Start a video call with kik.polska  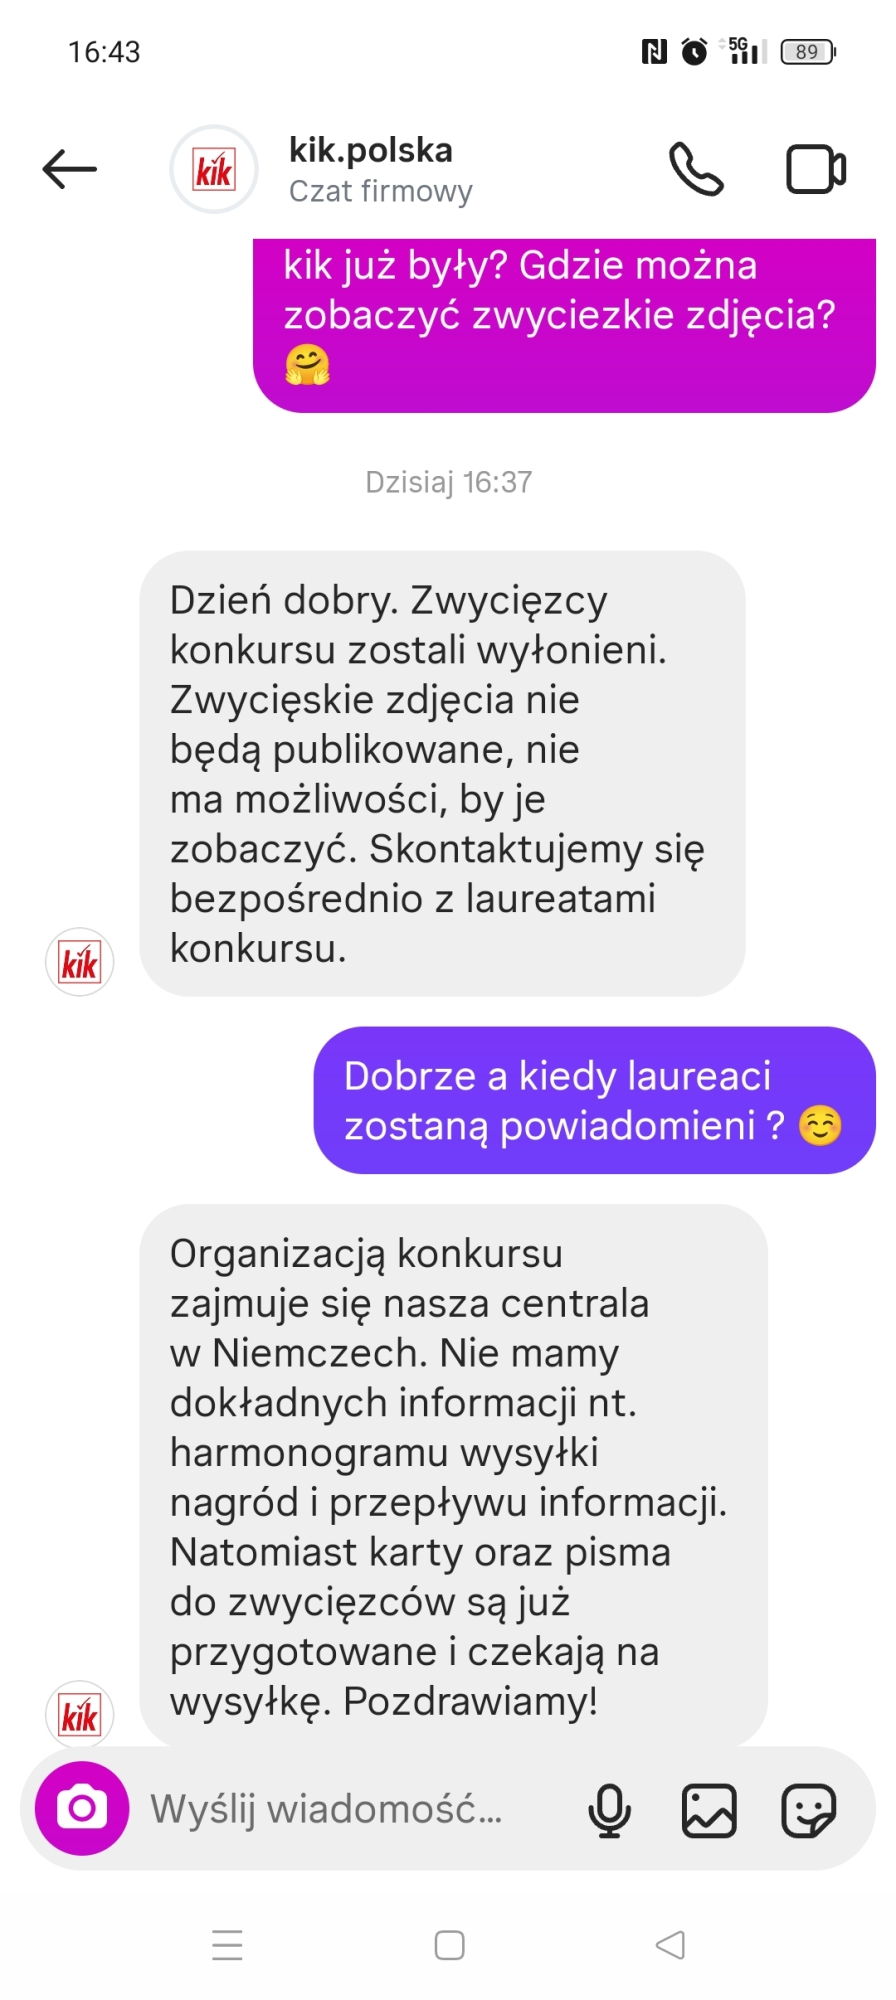pyautogui.click(x=816, y=169)
